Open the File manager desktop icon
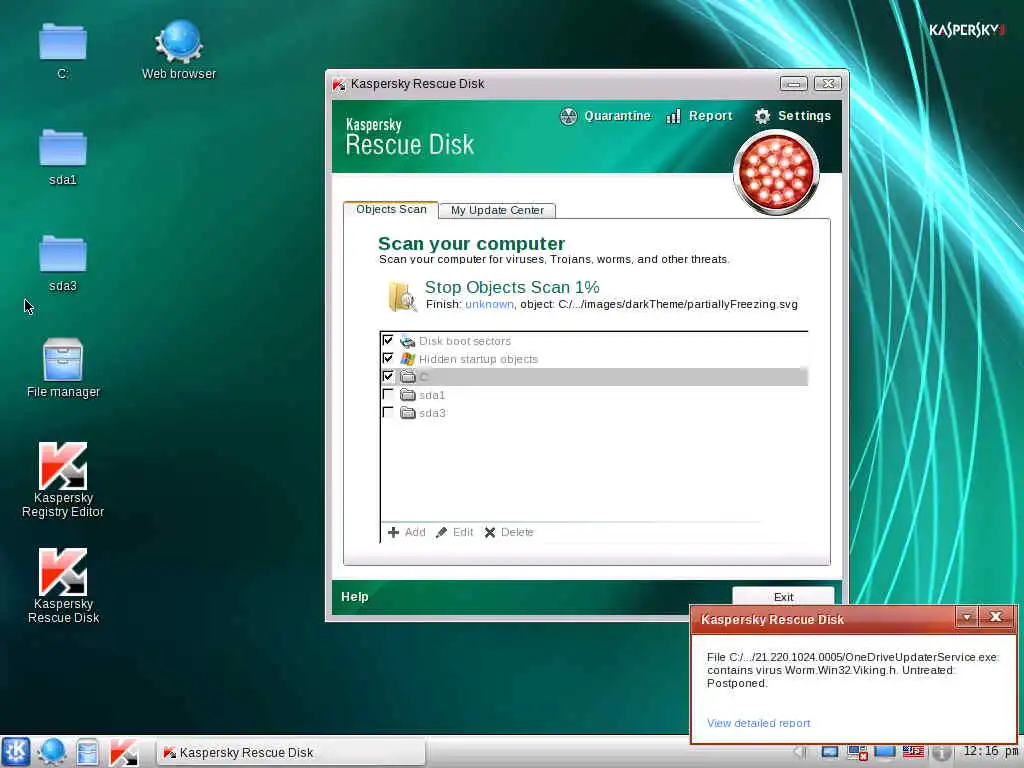 63,368
